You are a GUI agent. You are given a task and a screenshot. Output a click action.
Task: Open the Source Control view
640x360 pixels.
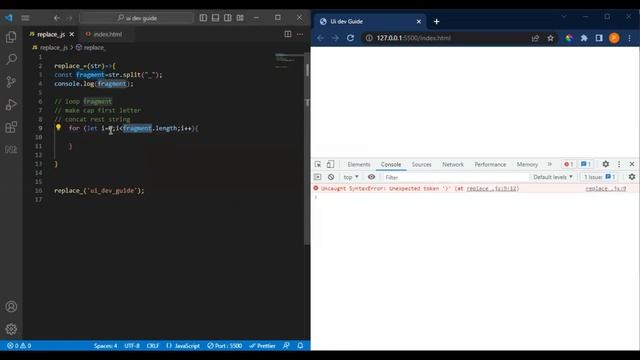pyautogui.click(x=11, y=82)
